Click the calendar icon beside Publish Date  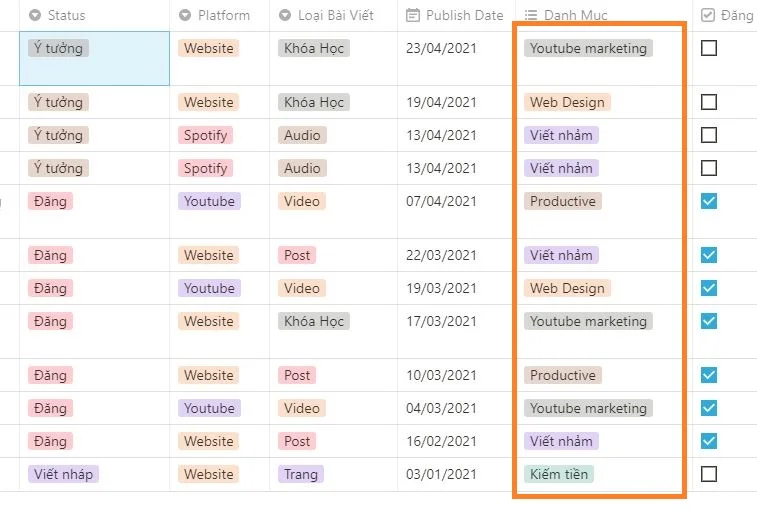click(413, 15)
